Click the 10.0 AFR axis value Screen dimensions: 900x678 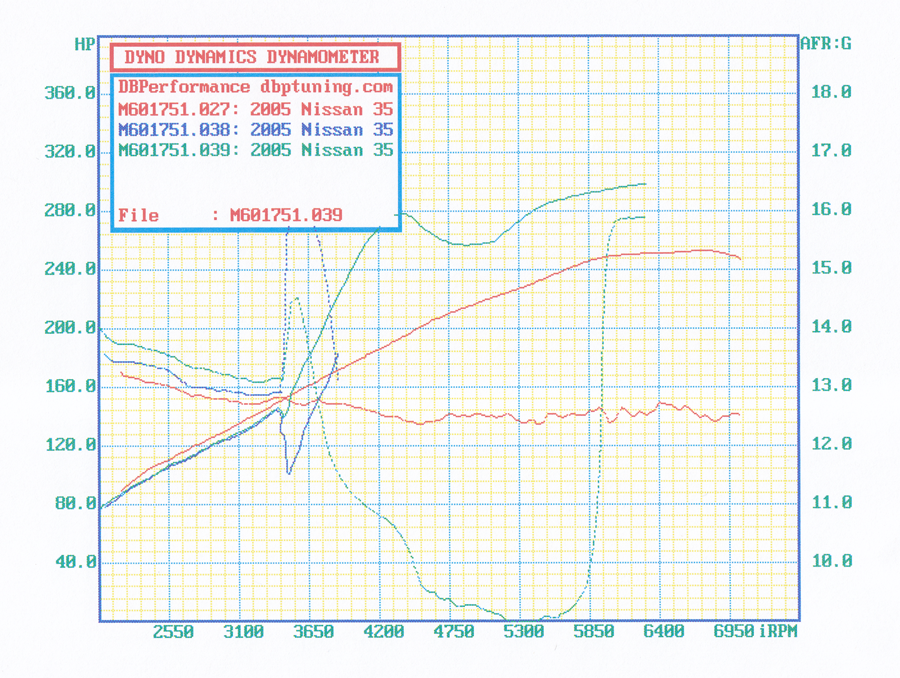pos(831,561)
